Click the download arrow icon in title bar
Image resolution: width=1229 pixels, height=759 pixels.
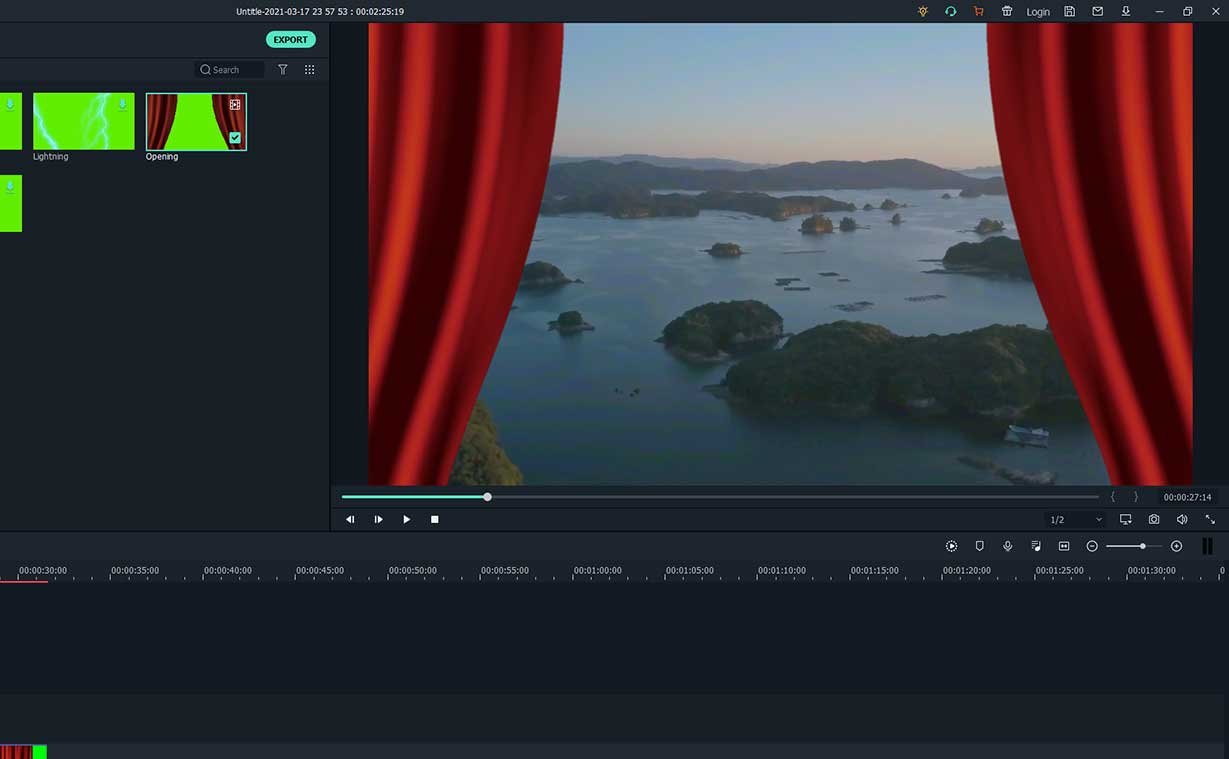(x=1126, y=11)
